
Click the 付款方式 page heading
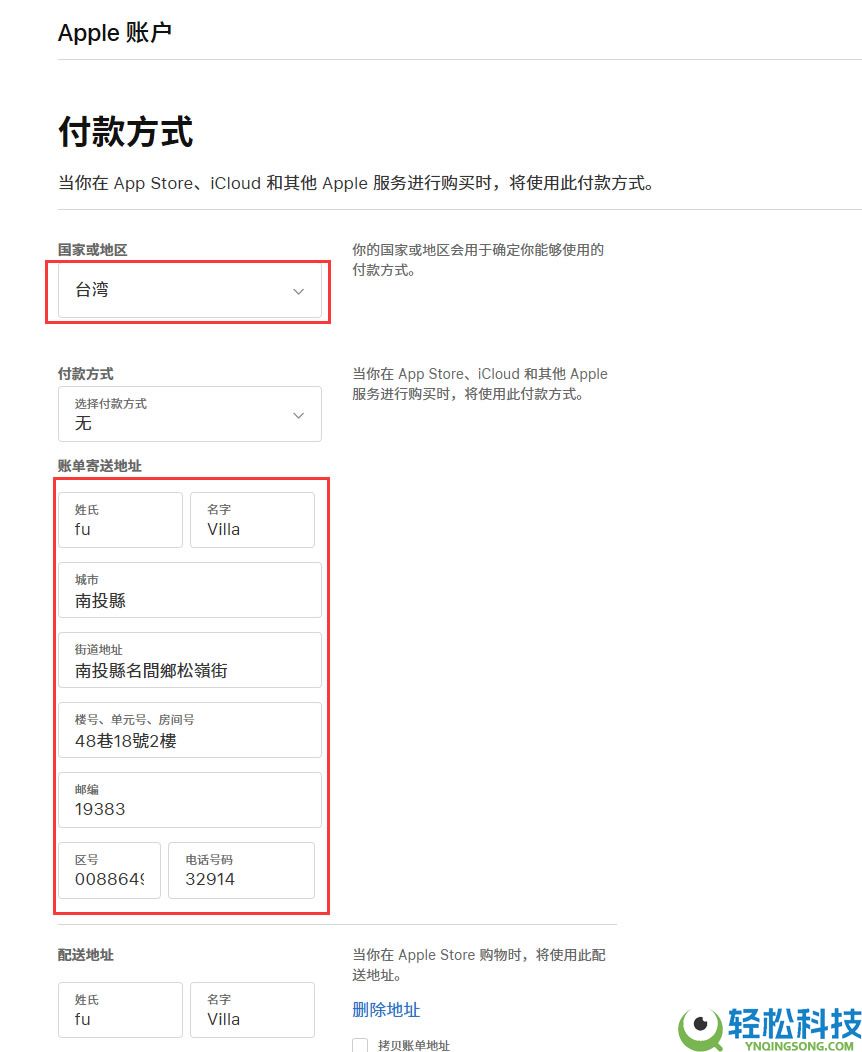126,130
